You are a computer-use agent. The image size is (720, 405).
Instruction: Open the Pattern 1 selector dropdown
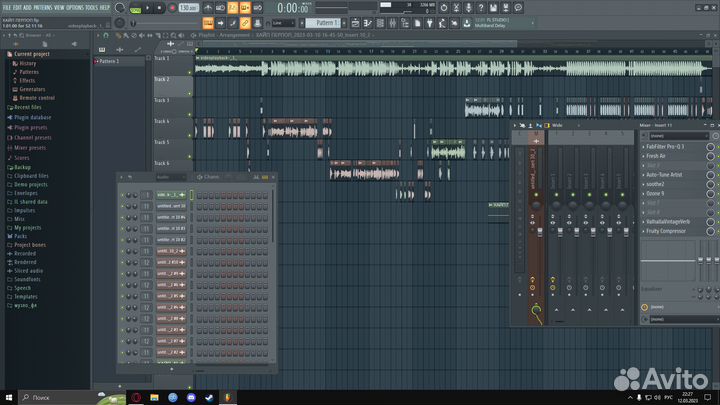tap(323, 21)
